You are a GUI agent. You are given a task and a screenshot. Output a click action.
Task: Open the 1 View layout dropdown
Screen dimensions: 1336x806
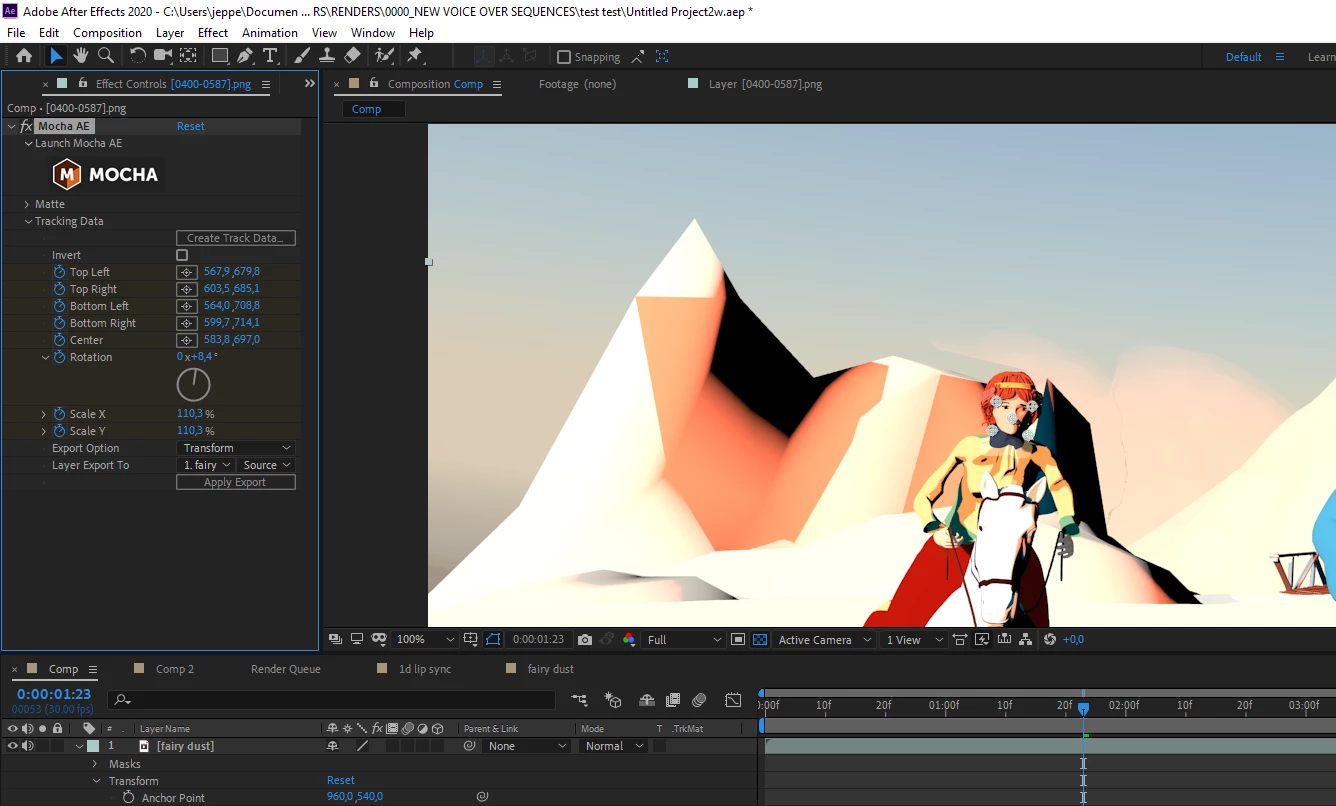[914, 640]
